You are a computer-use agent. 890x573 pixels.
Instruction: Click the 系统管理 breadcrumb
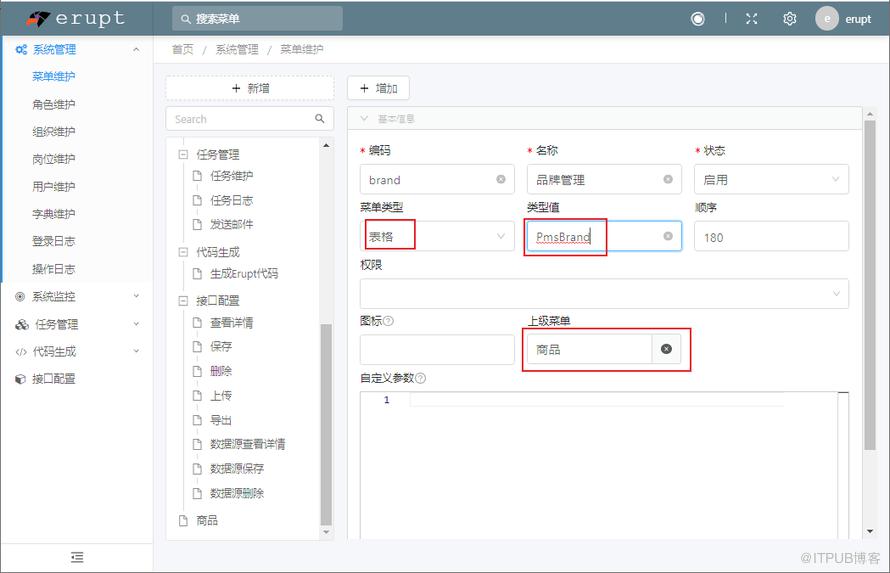coord(237,49)
